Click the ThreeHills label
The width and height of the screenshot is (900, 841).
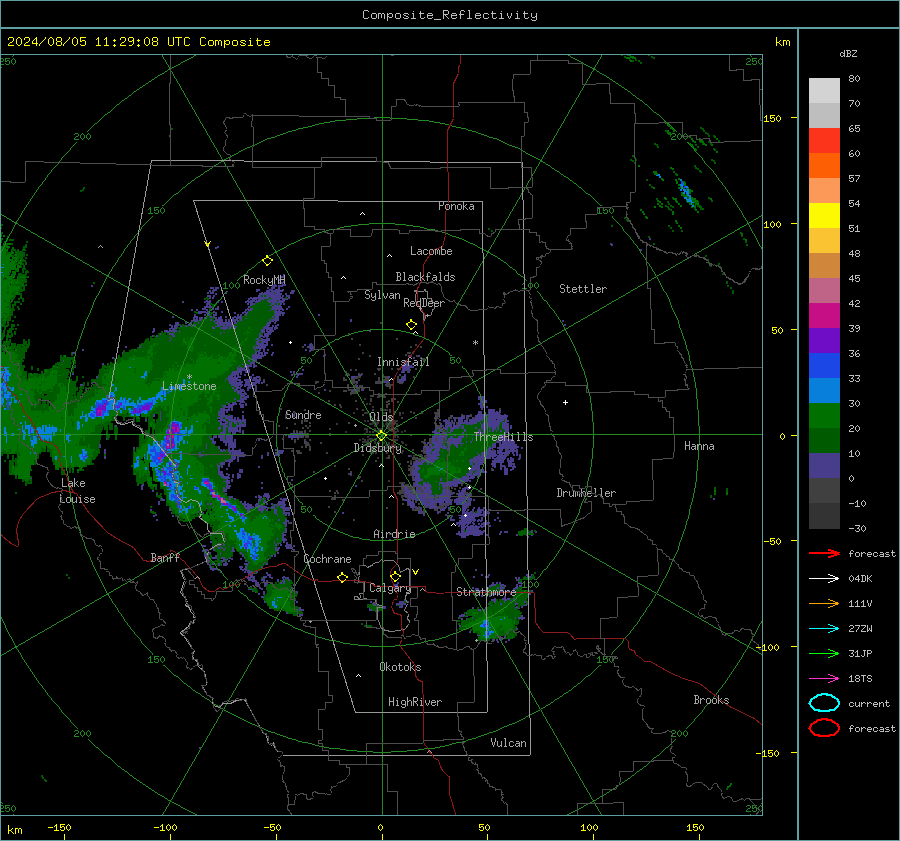pyautogui.click(x=503, y=437)
